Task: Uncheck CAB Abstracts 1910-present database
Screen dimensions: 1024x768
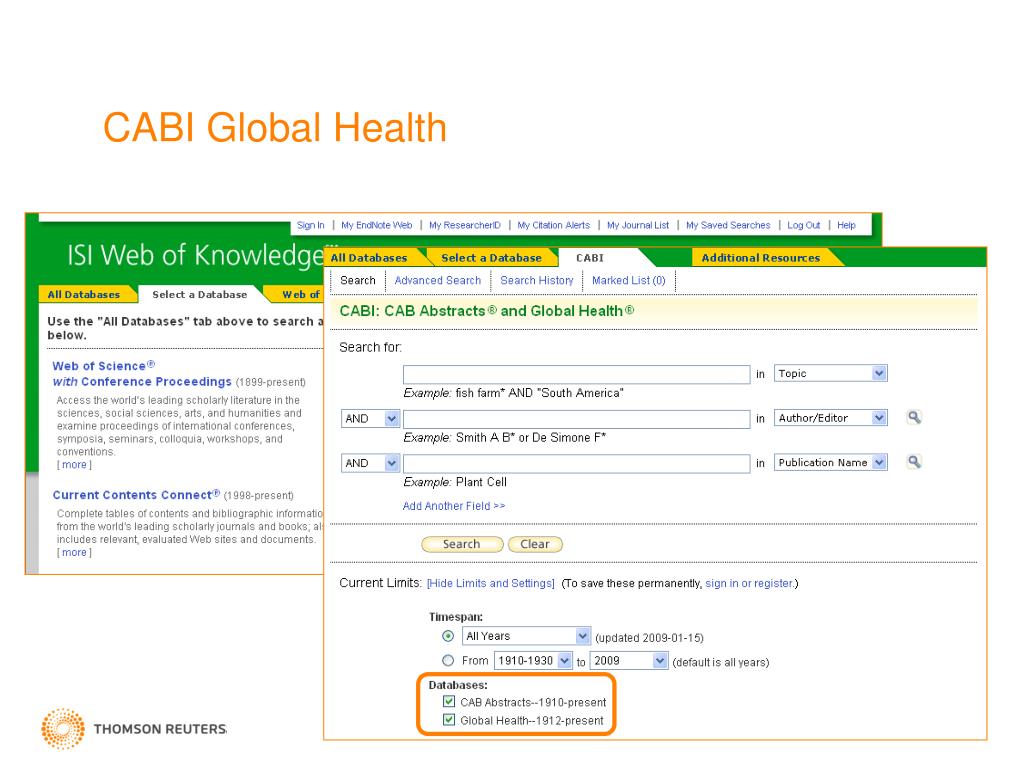Action: pos(449,701)
